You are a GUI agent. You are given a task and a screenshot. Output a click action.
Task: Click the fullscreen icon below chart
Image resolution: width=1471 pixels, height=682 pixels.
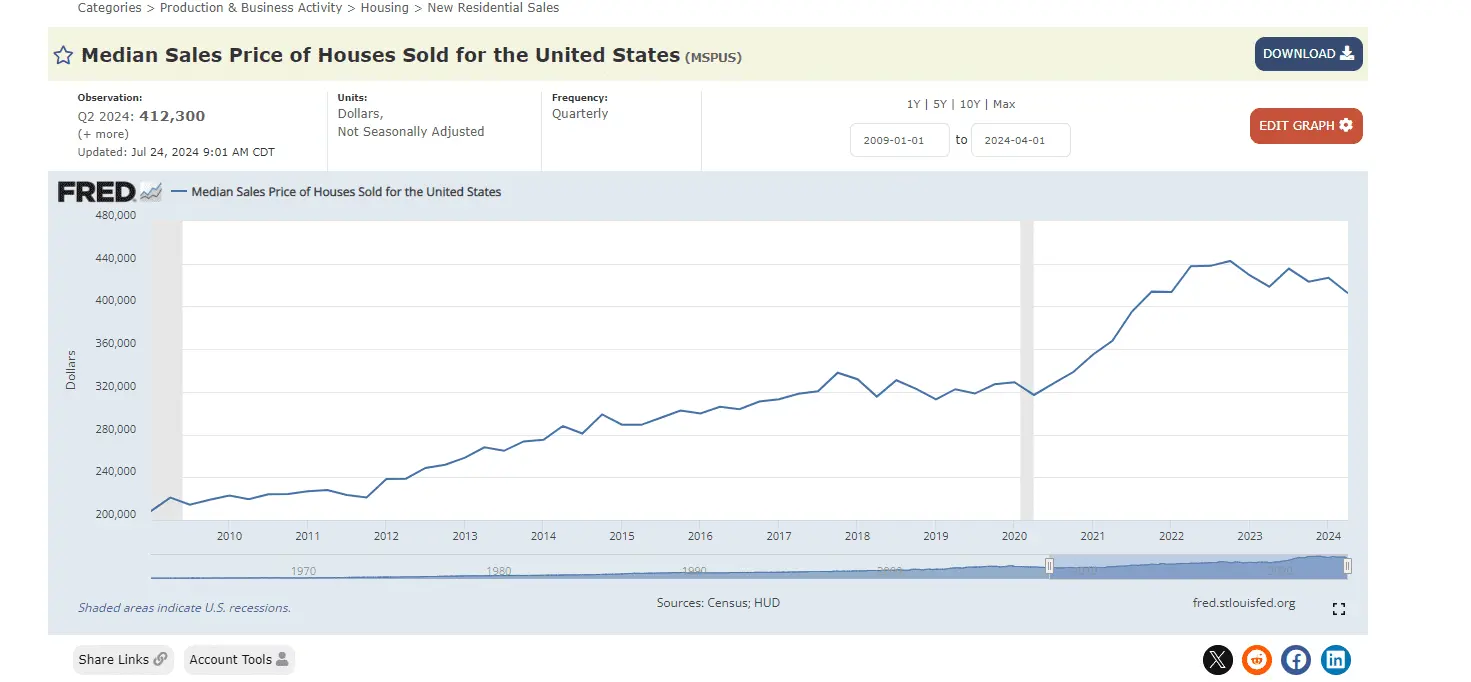tap(1339, 609)
